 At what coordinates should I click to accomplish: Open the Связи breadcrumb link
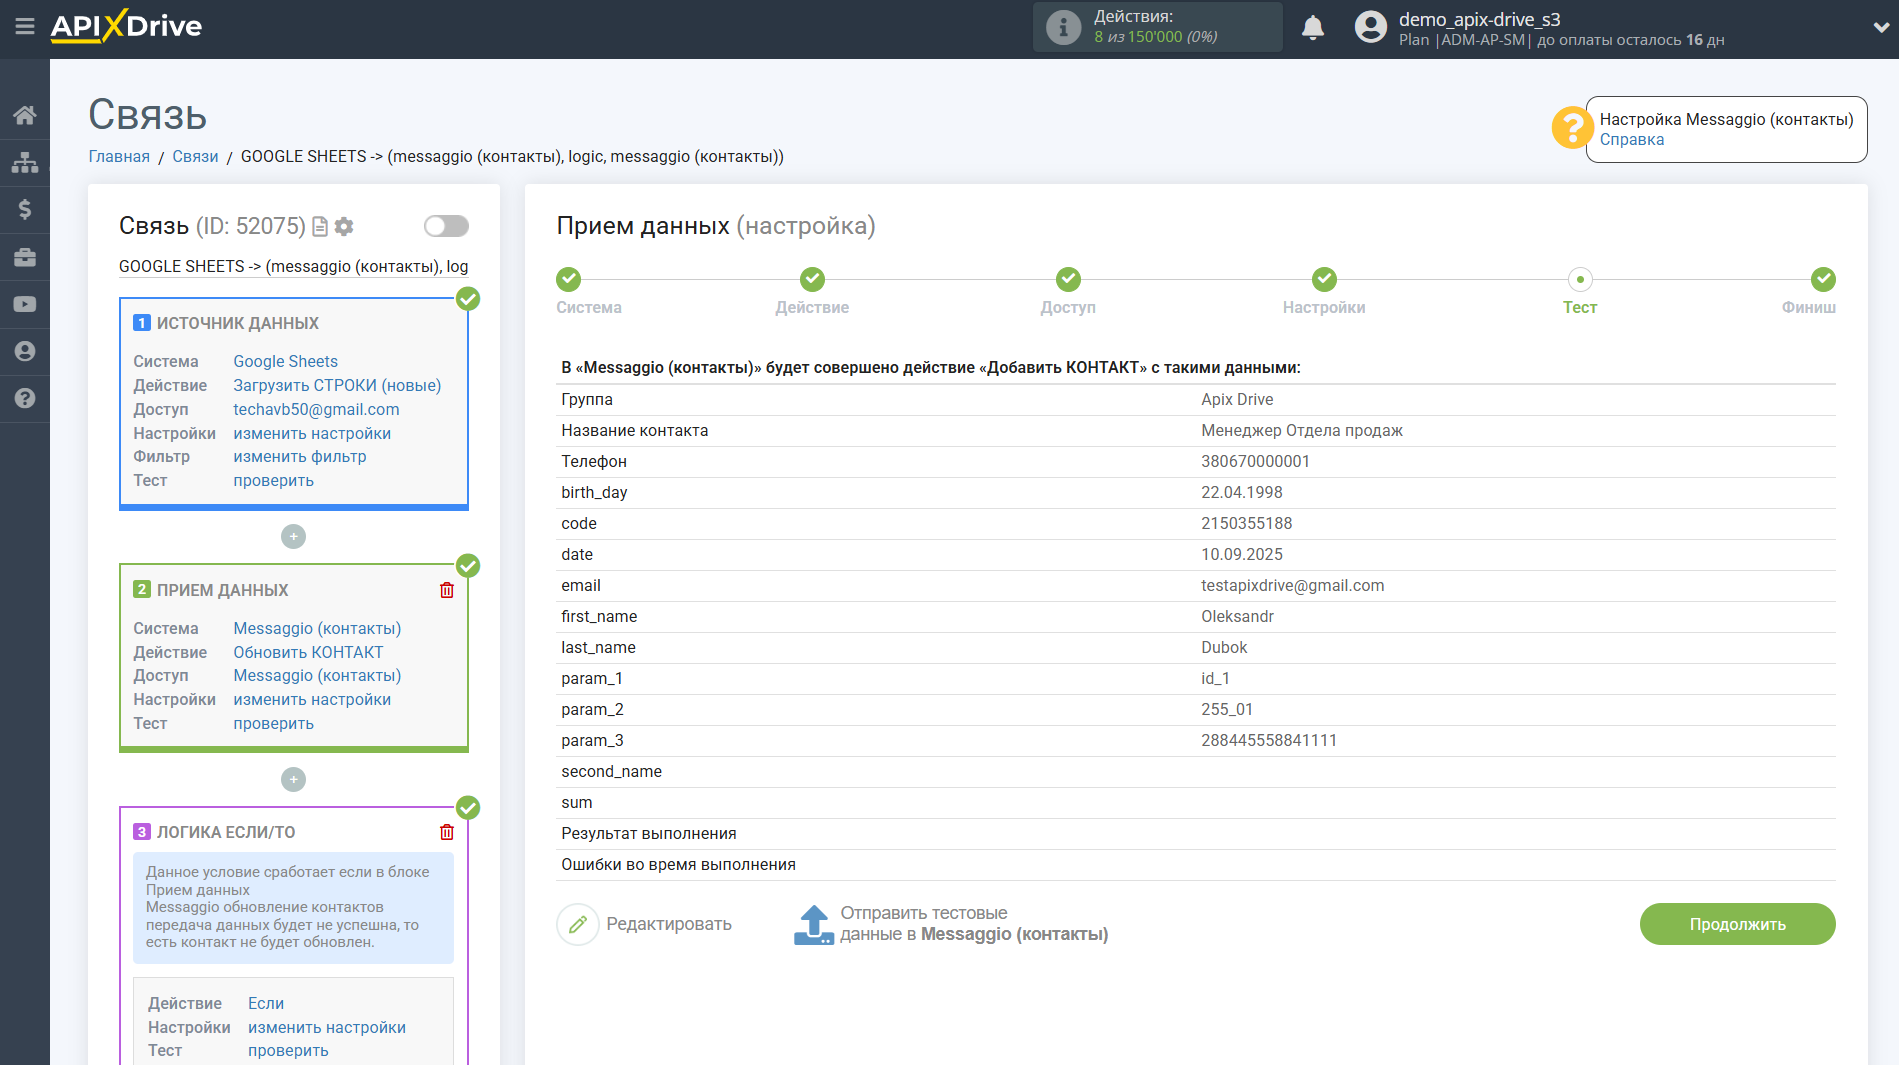tap(195, 157)
